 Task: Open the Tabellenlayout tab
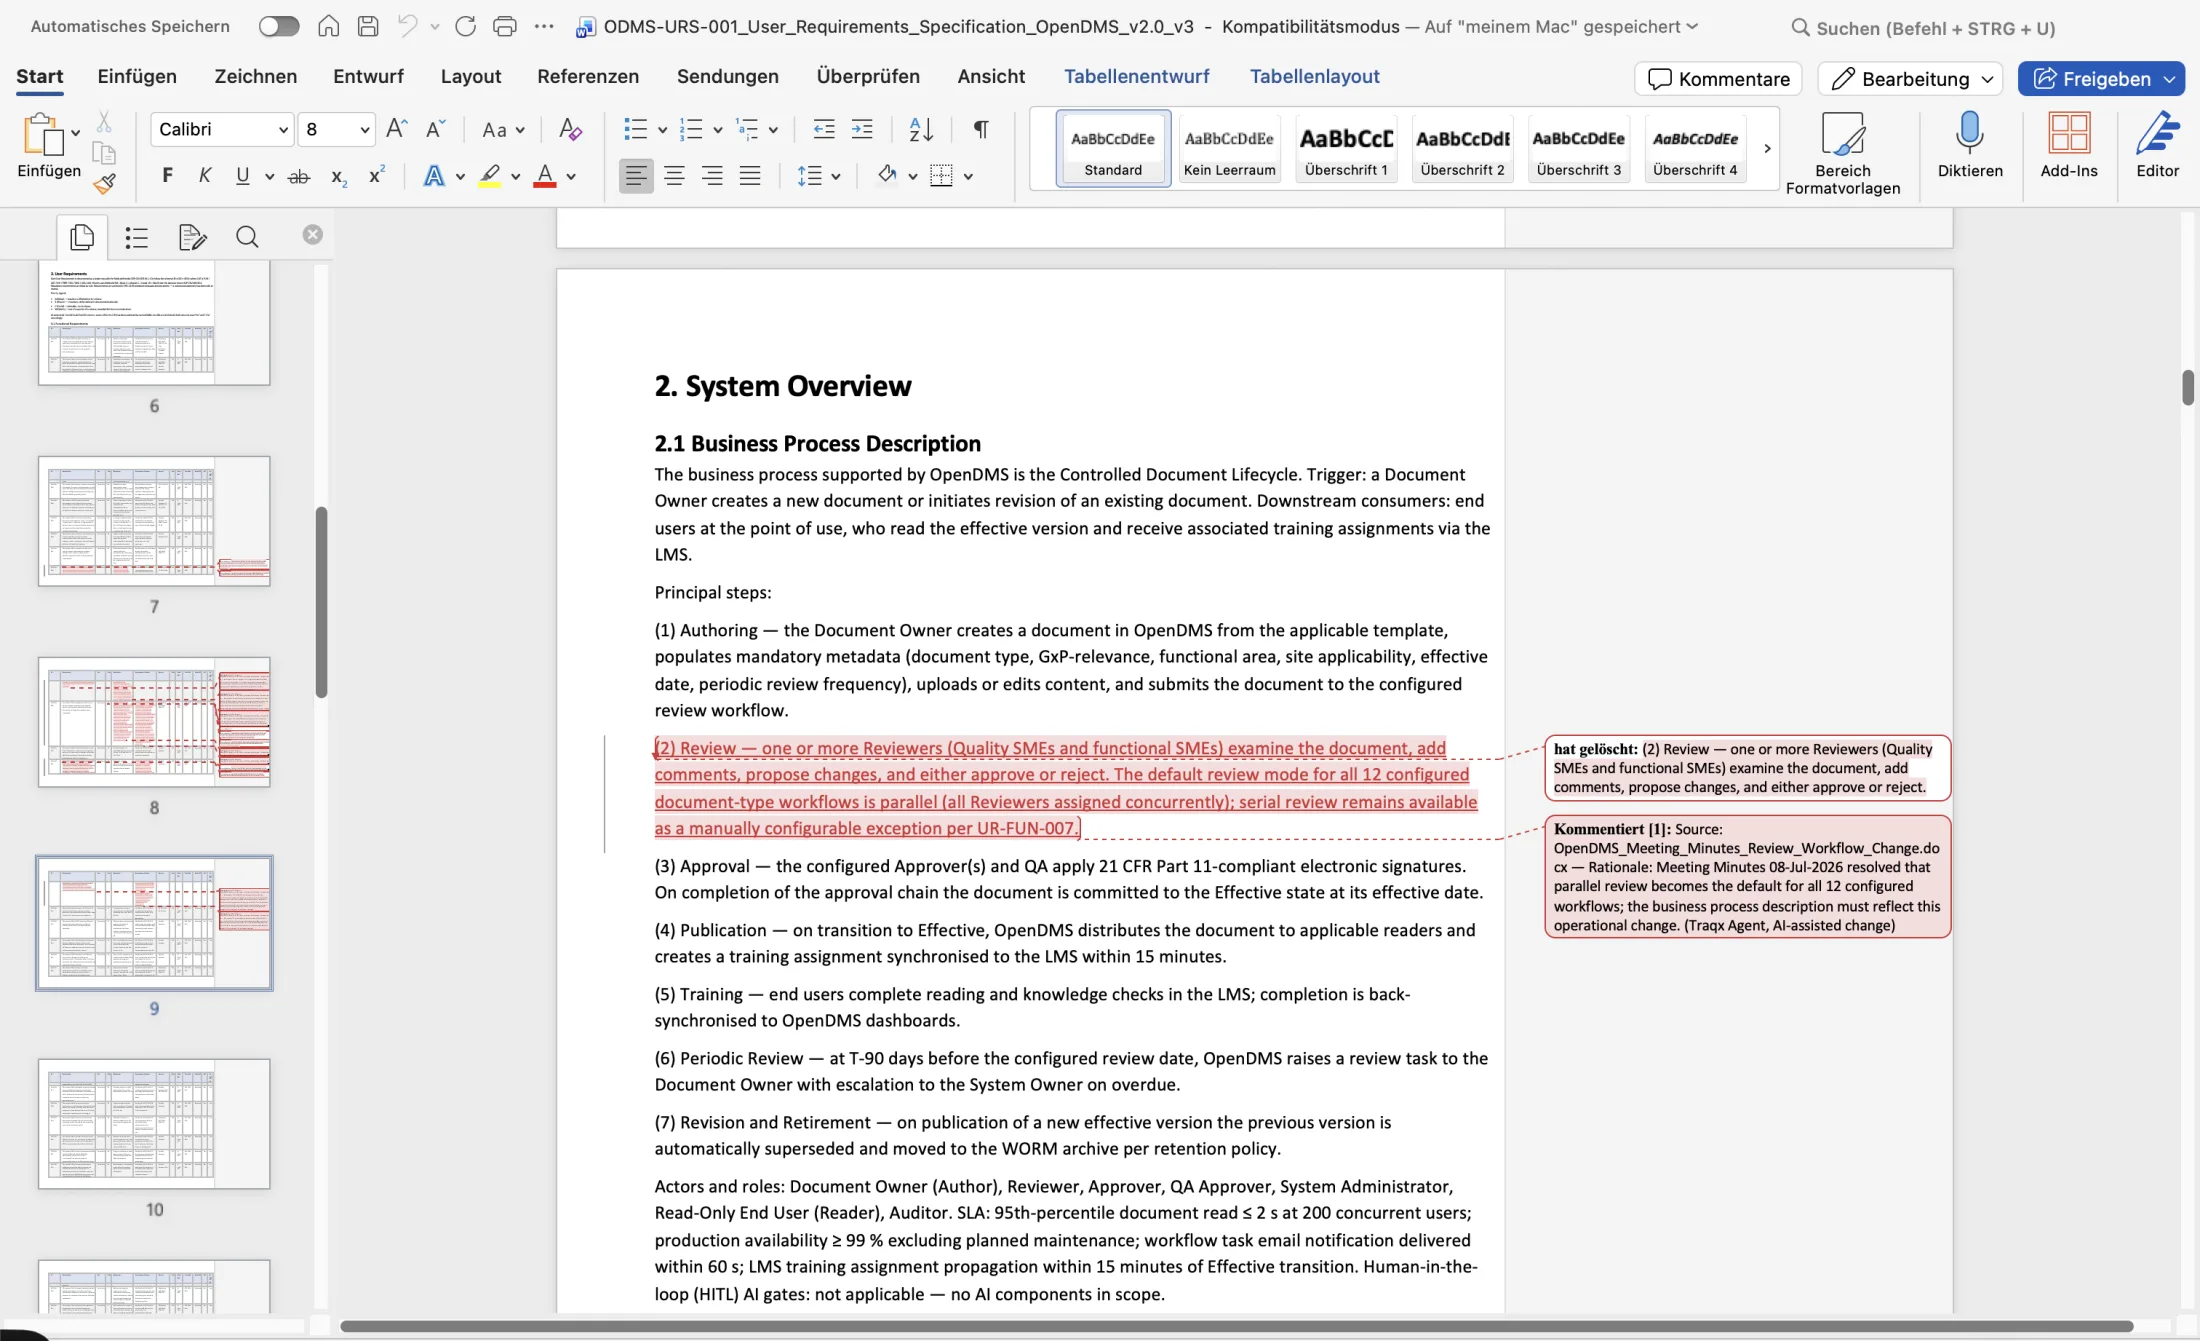[1314, 76]
